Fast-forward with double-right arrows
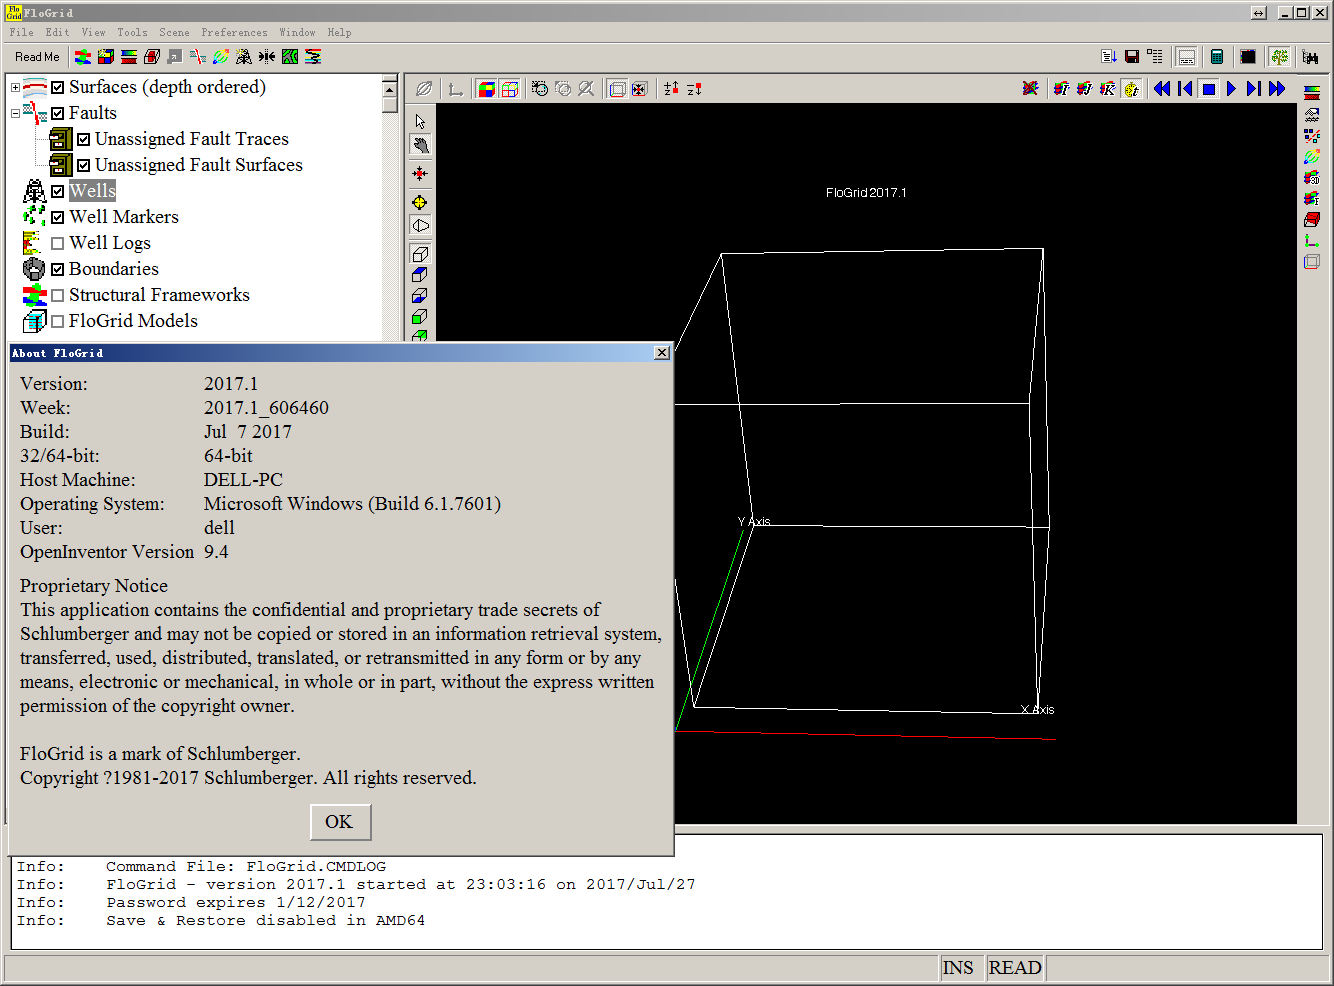The width and height of the screenshot is (1334, 986). click(1277, 88)
